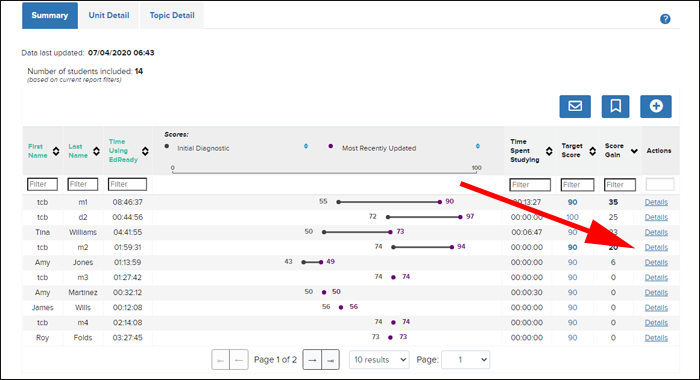700x380 pixels.
Task: Select the 00:00:30 studying time cell
Action: (527, 293)
